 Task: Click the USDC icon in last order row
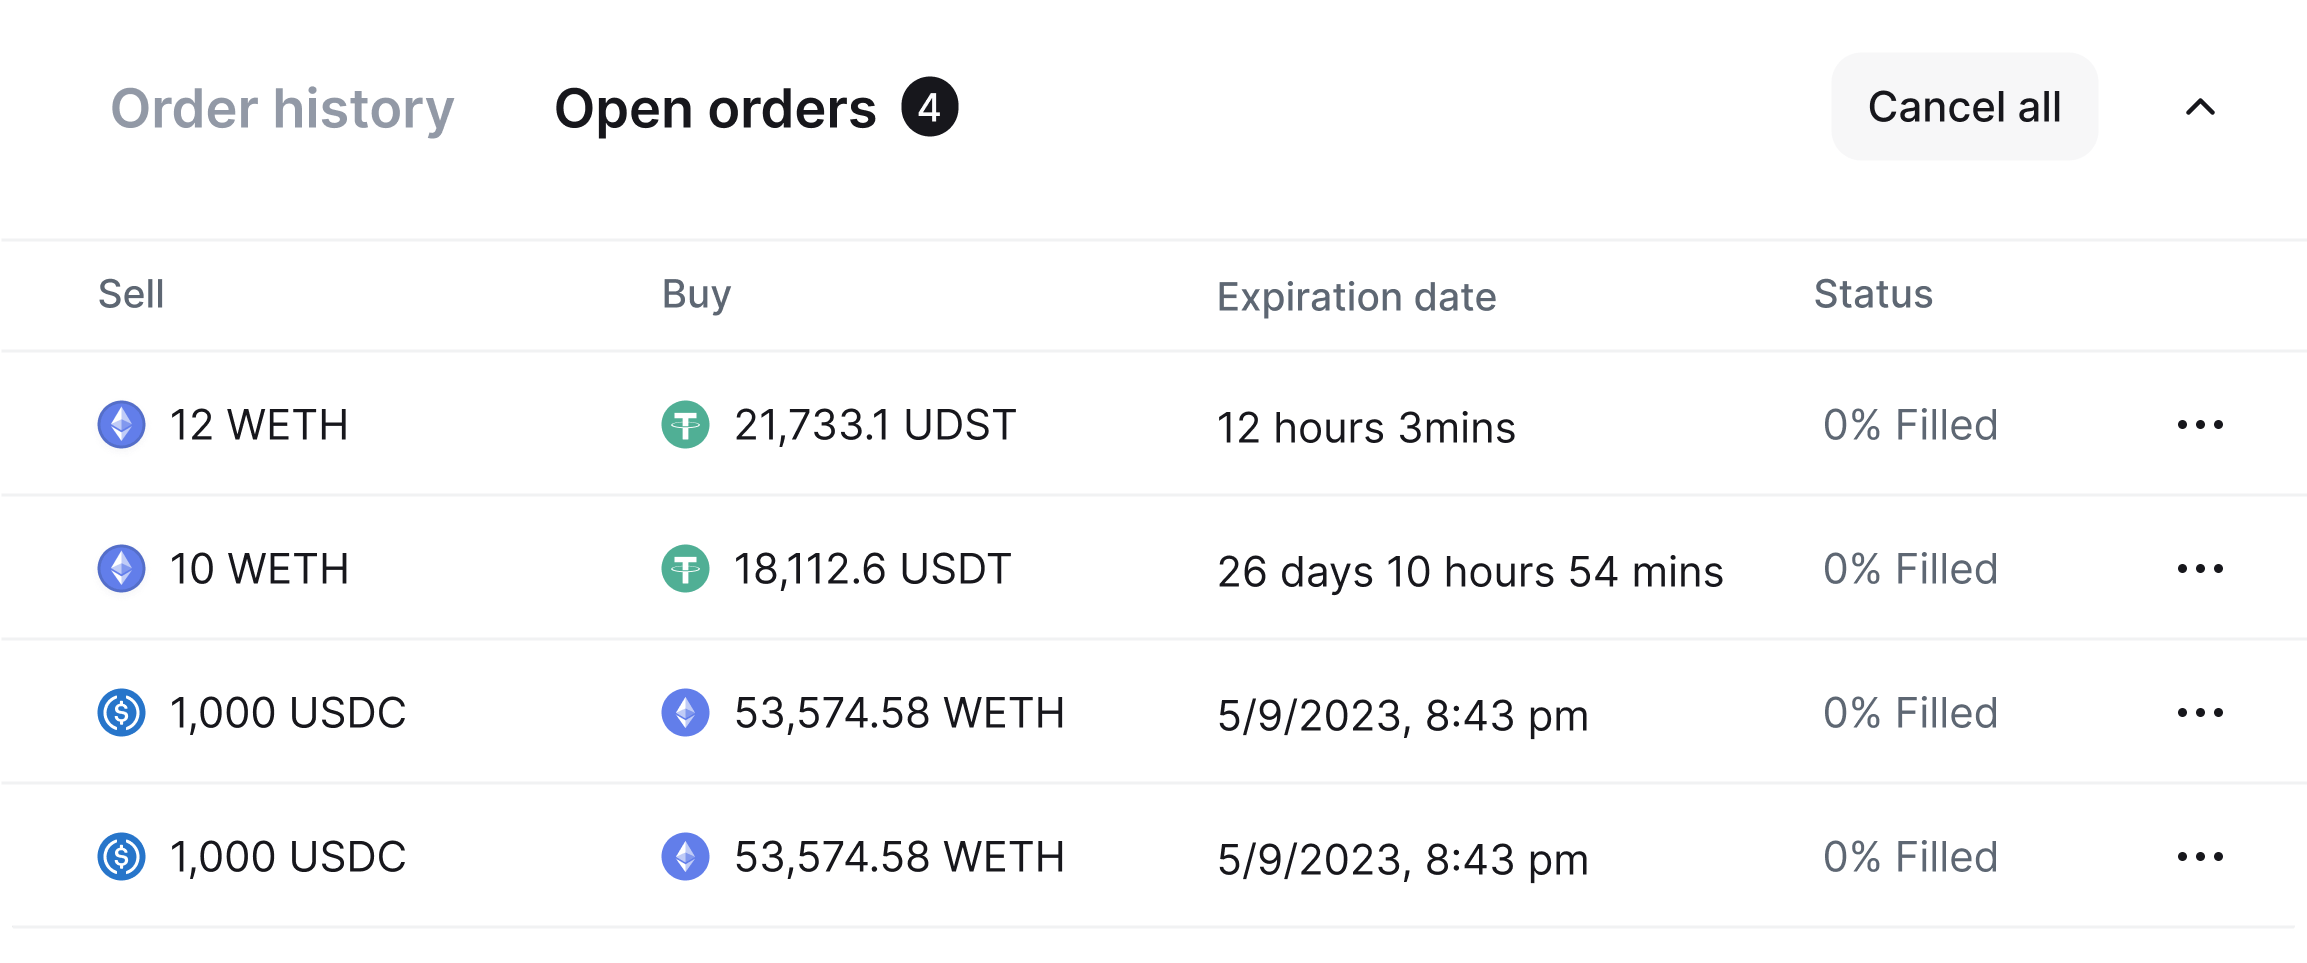click(121, 857)
